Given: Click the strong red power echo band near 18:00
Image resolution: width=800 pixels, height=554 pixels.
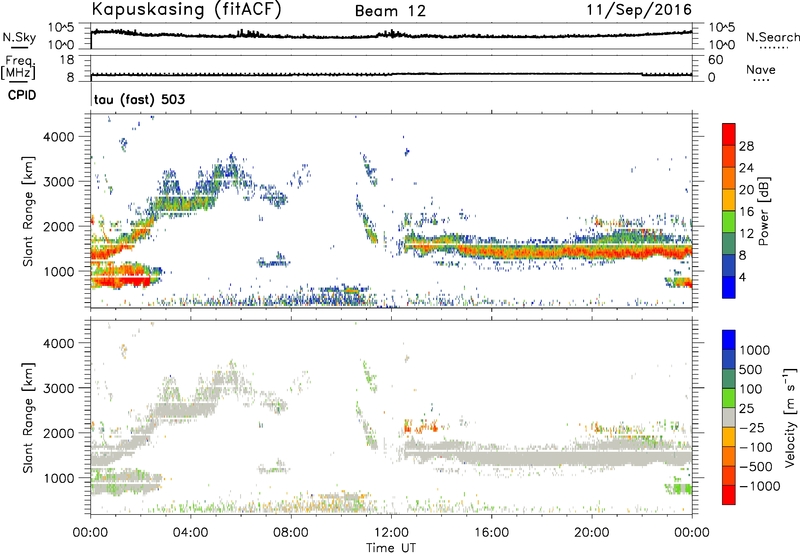Looking at the screenshot, I should (541, 252).
